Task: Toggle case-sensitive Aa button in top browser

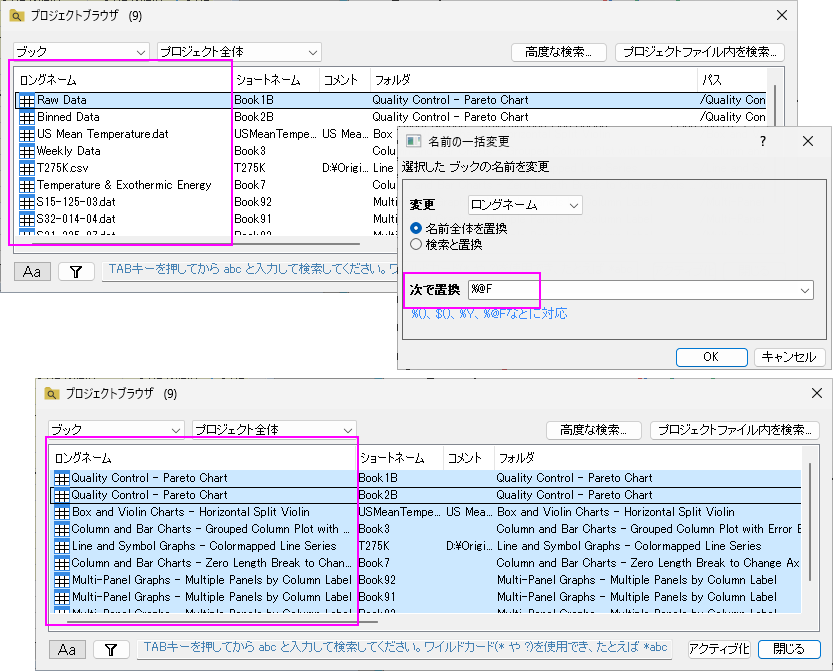Action: pyautogui.click(x=32, y=271)
